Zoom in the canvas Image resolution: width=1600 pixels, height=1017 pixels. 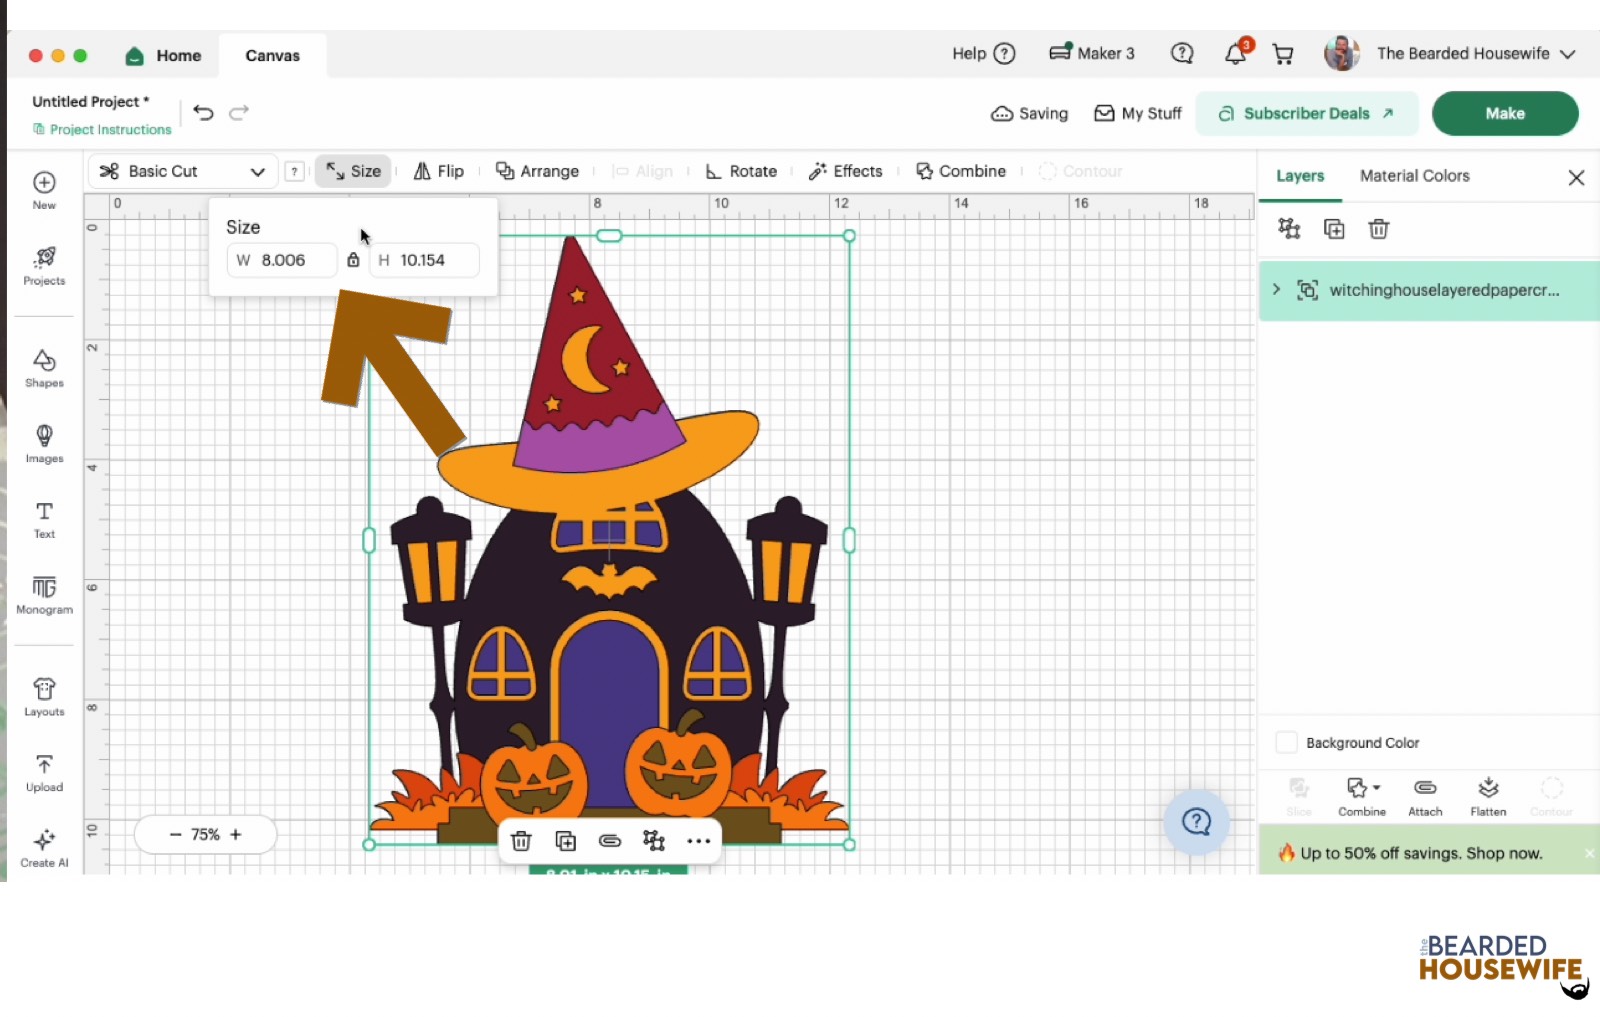pos(236,835)
